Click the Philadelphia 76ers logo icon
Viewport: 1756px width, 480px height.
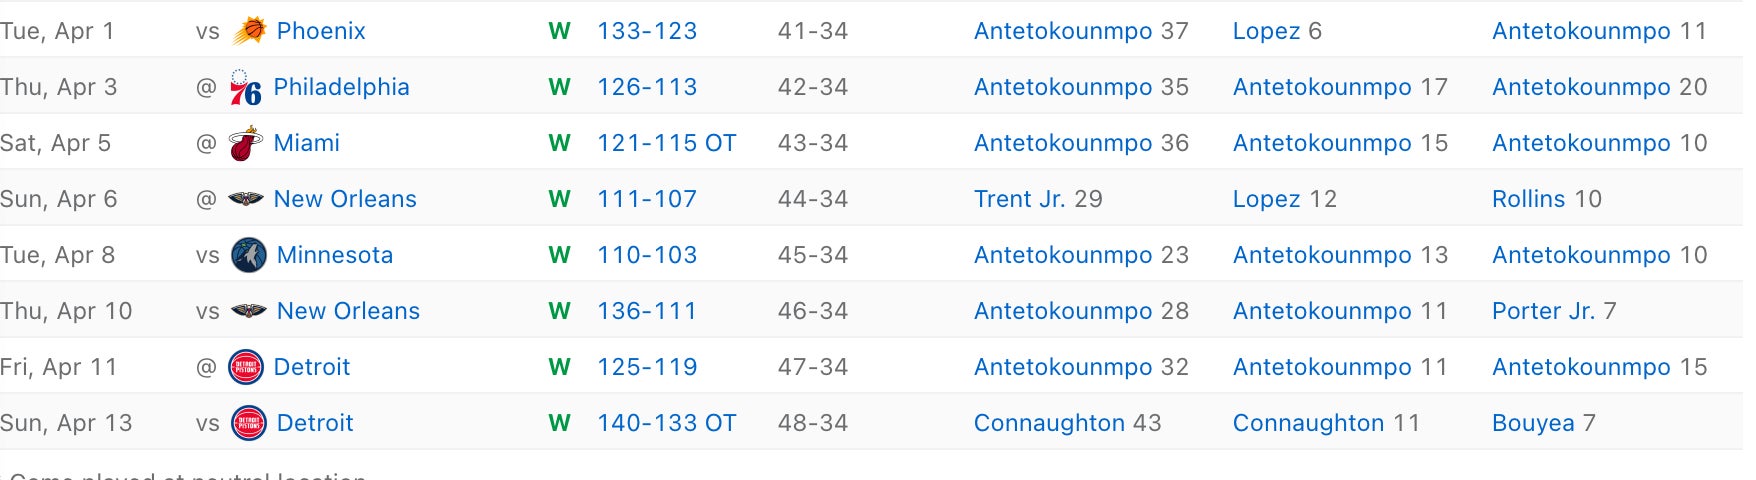(245, 88)
